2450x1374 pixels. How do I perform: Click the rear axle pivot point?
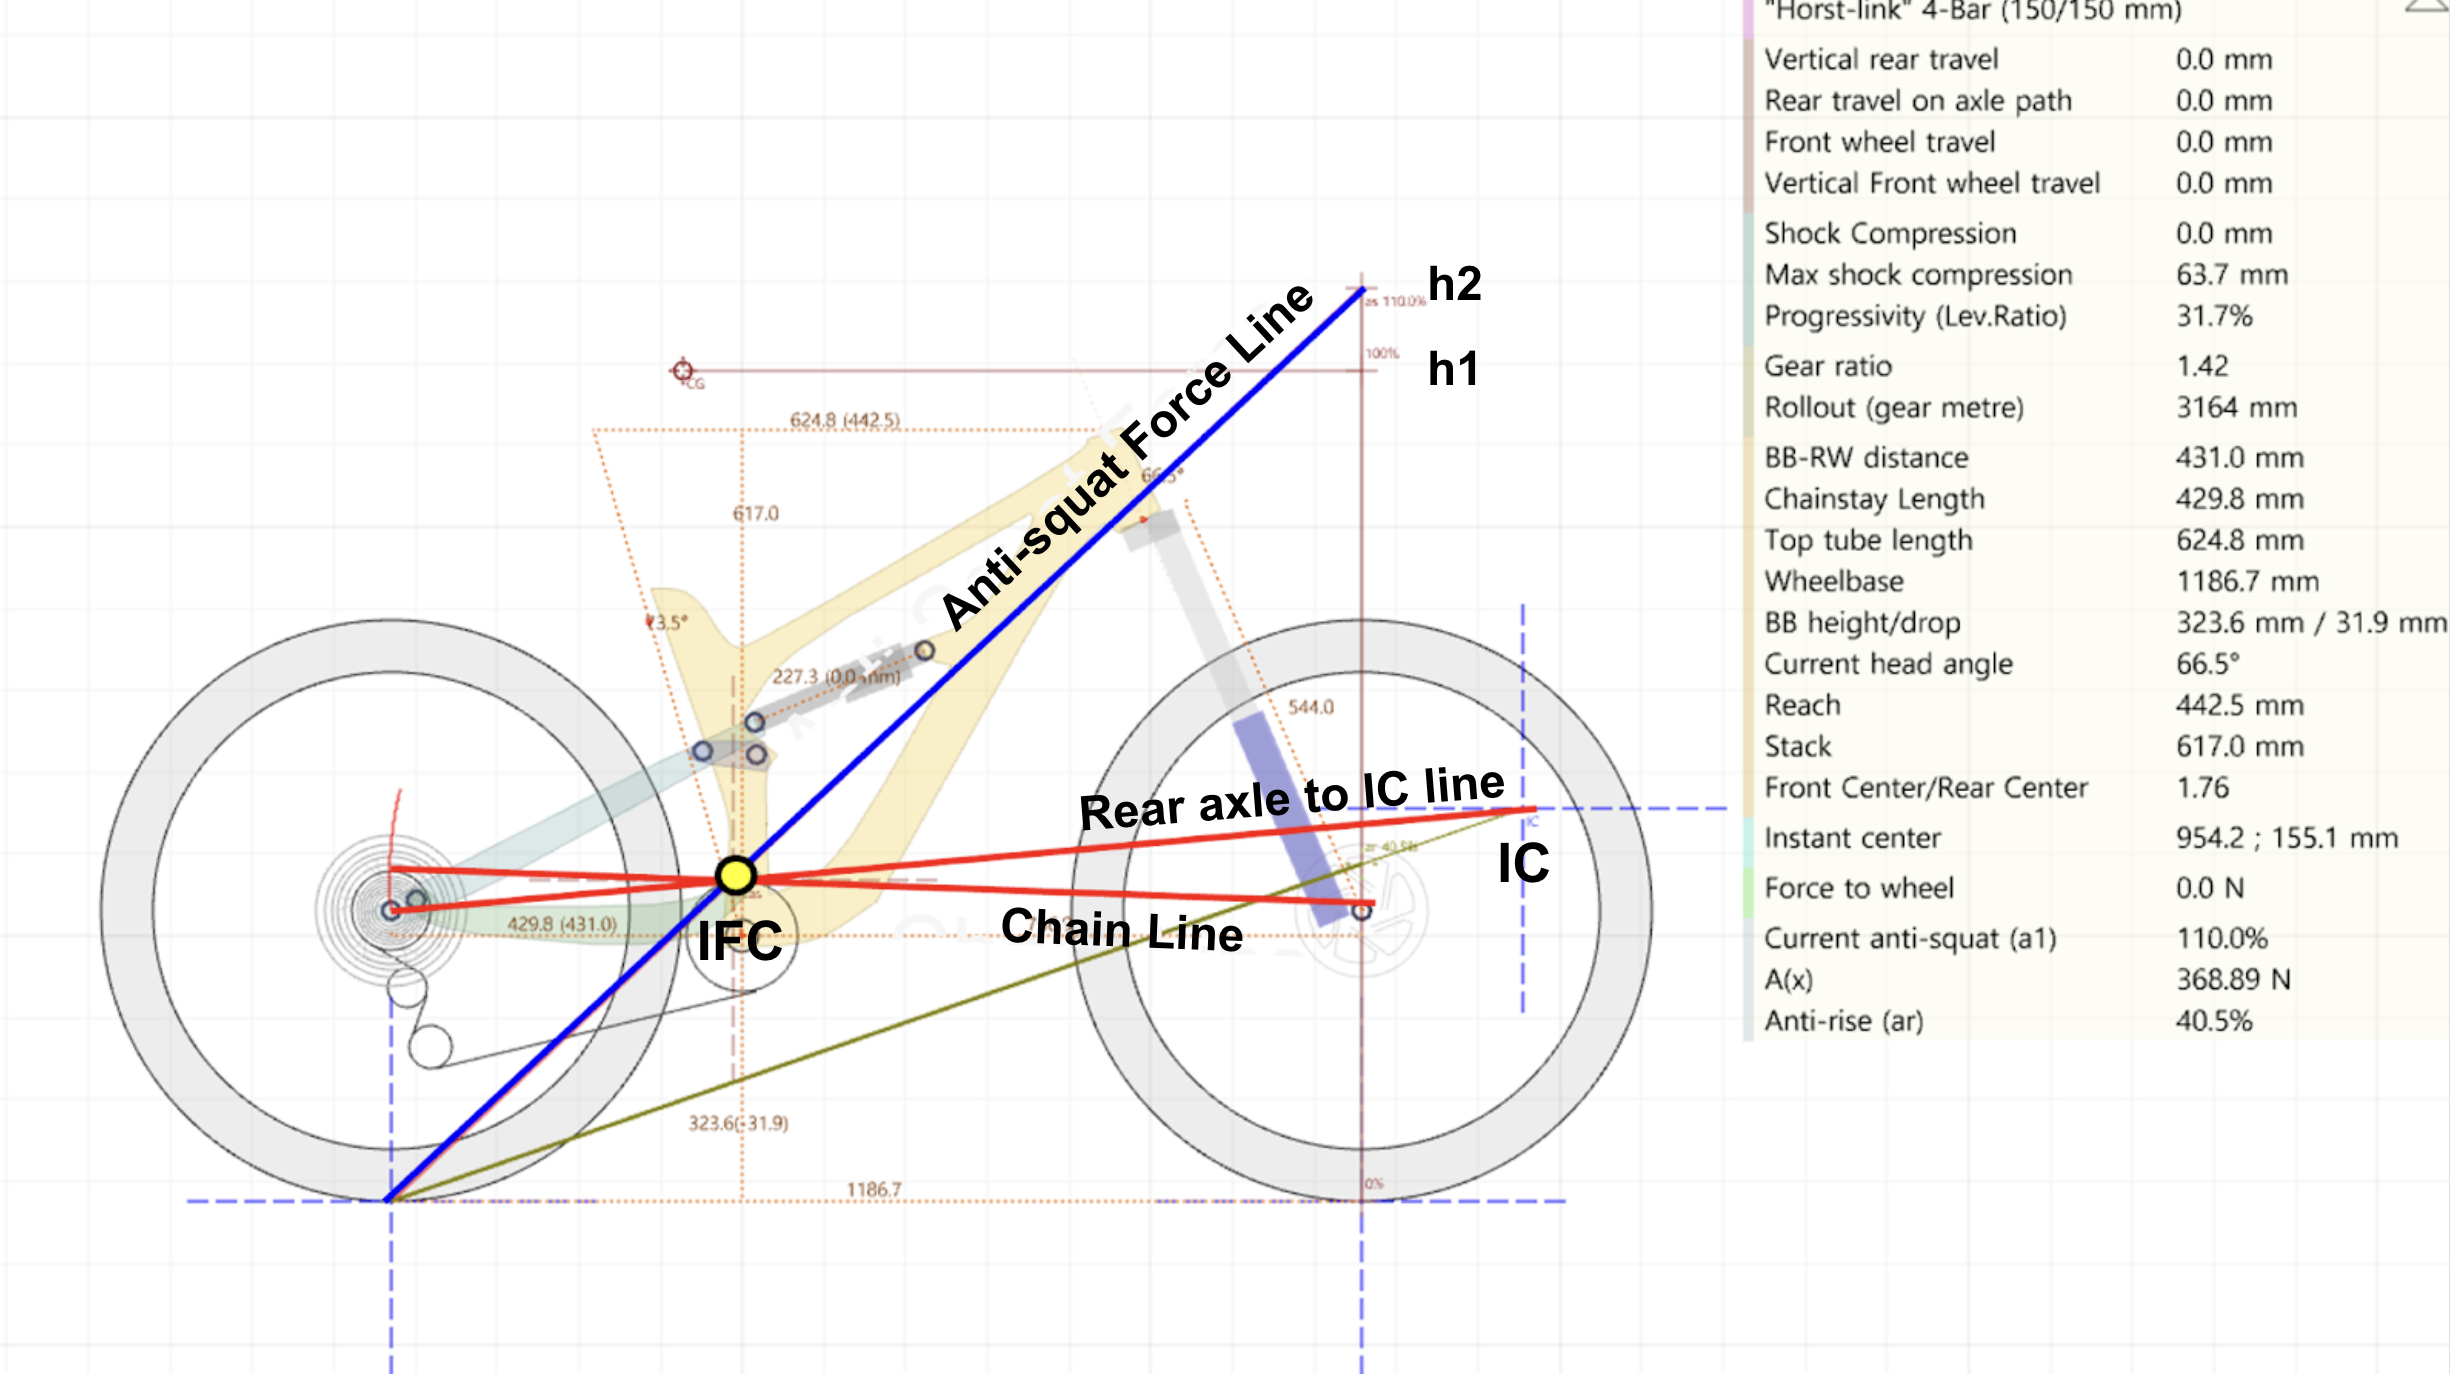click(391, 910)
